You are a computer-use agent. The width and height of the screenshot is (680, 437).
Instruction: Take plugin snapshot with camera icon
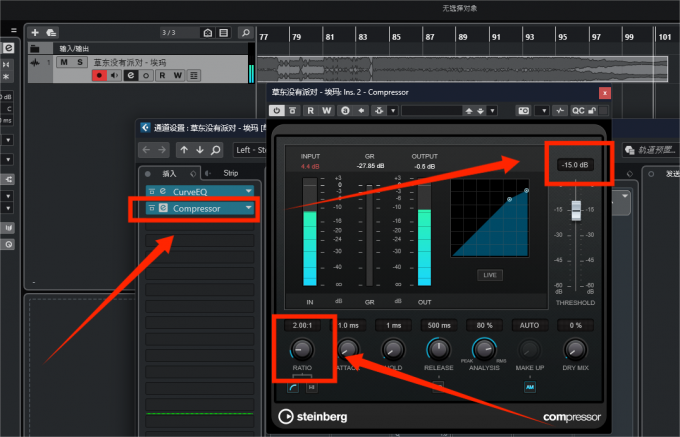point(523,111)
